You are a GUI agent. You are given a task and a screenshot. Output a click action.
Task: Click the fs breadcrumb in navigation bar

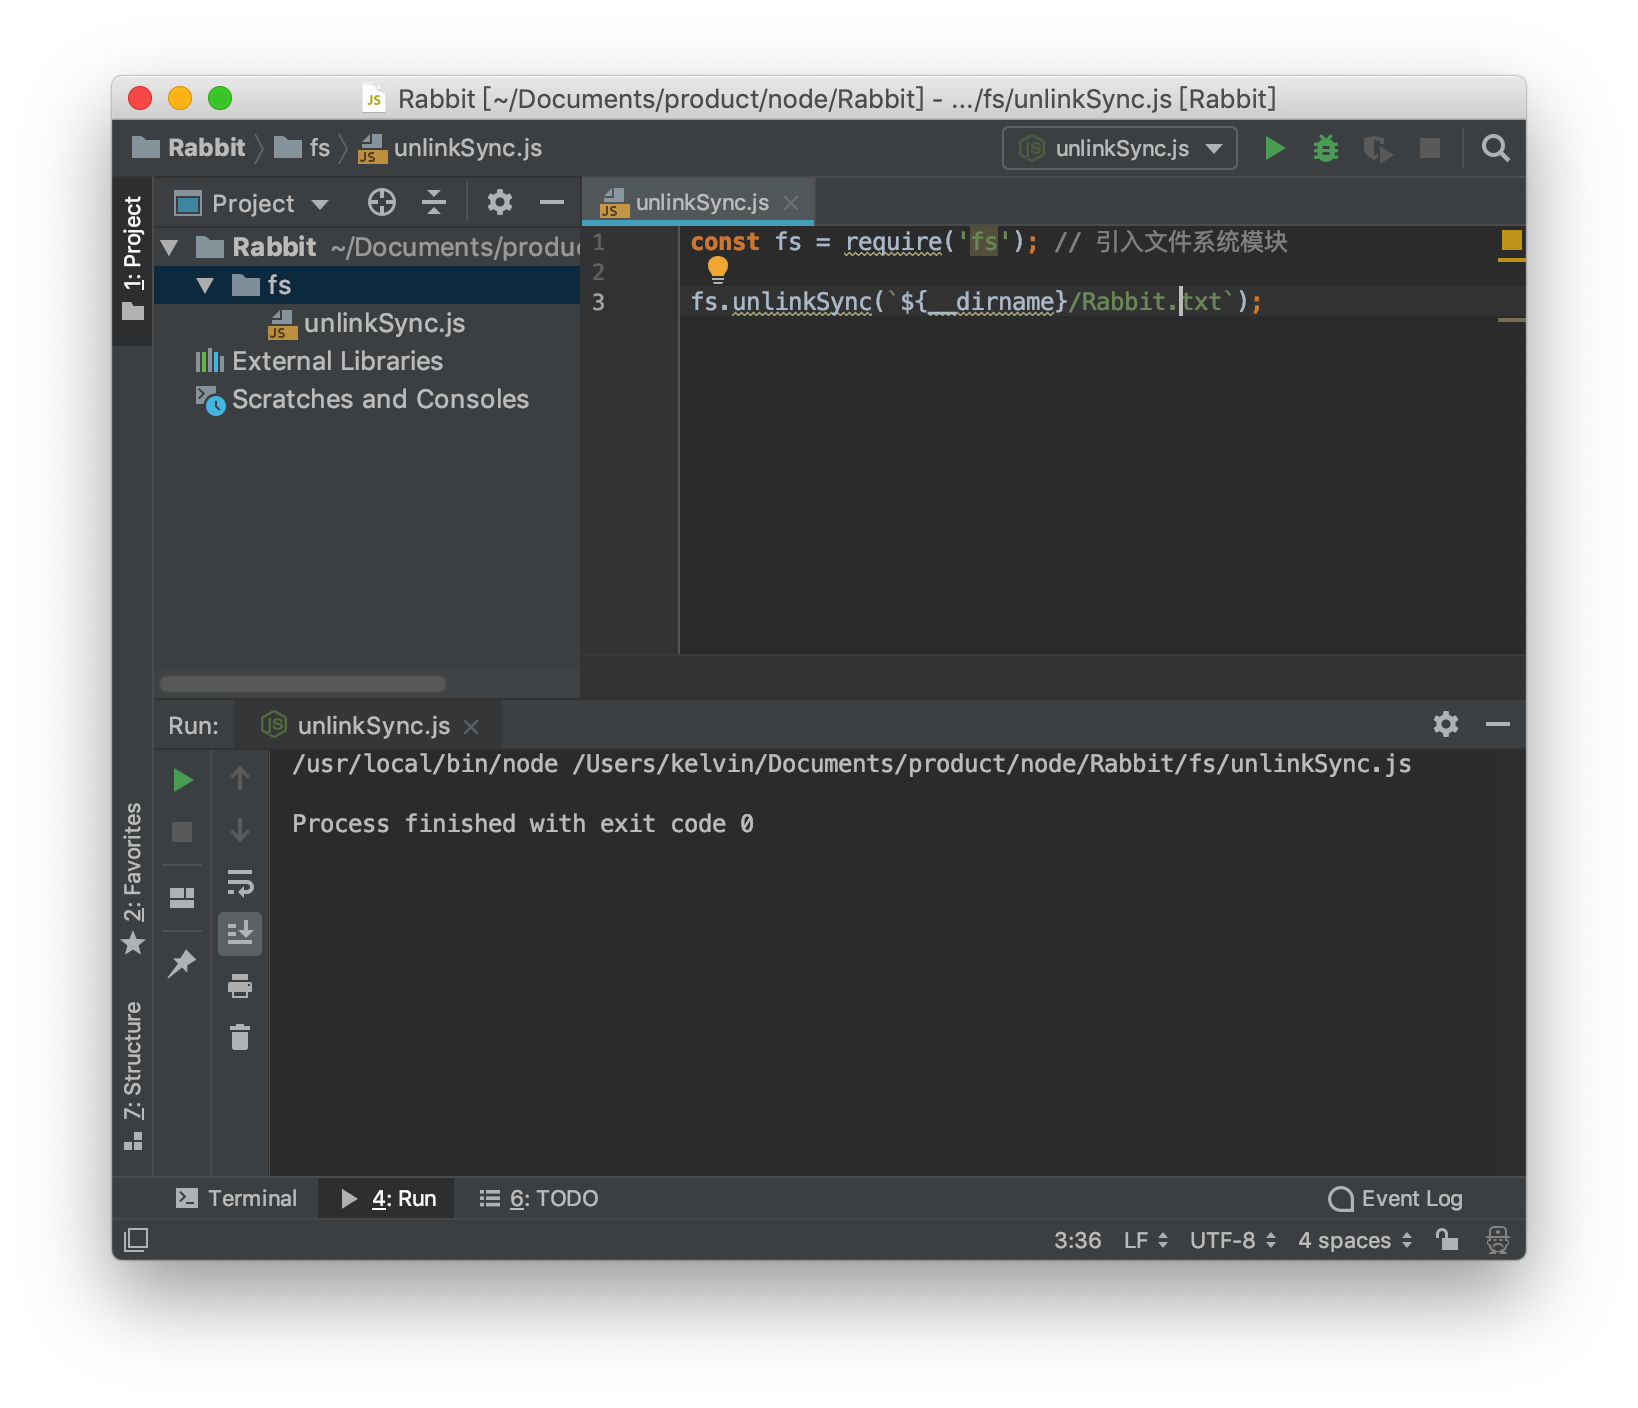(x=303, y=148)
